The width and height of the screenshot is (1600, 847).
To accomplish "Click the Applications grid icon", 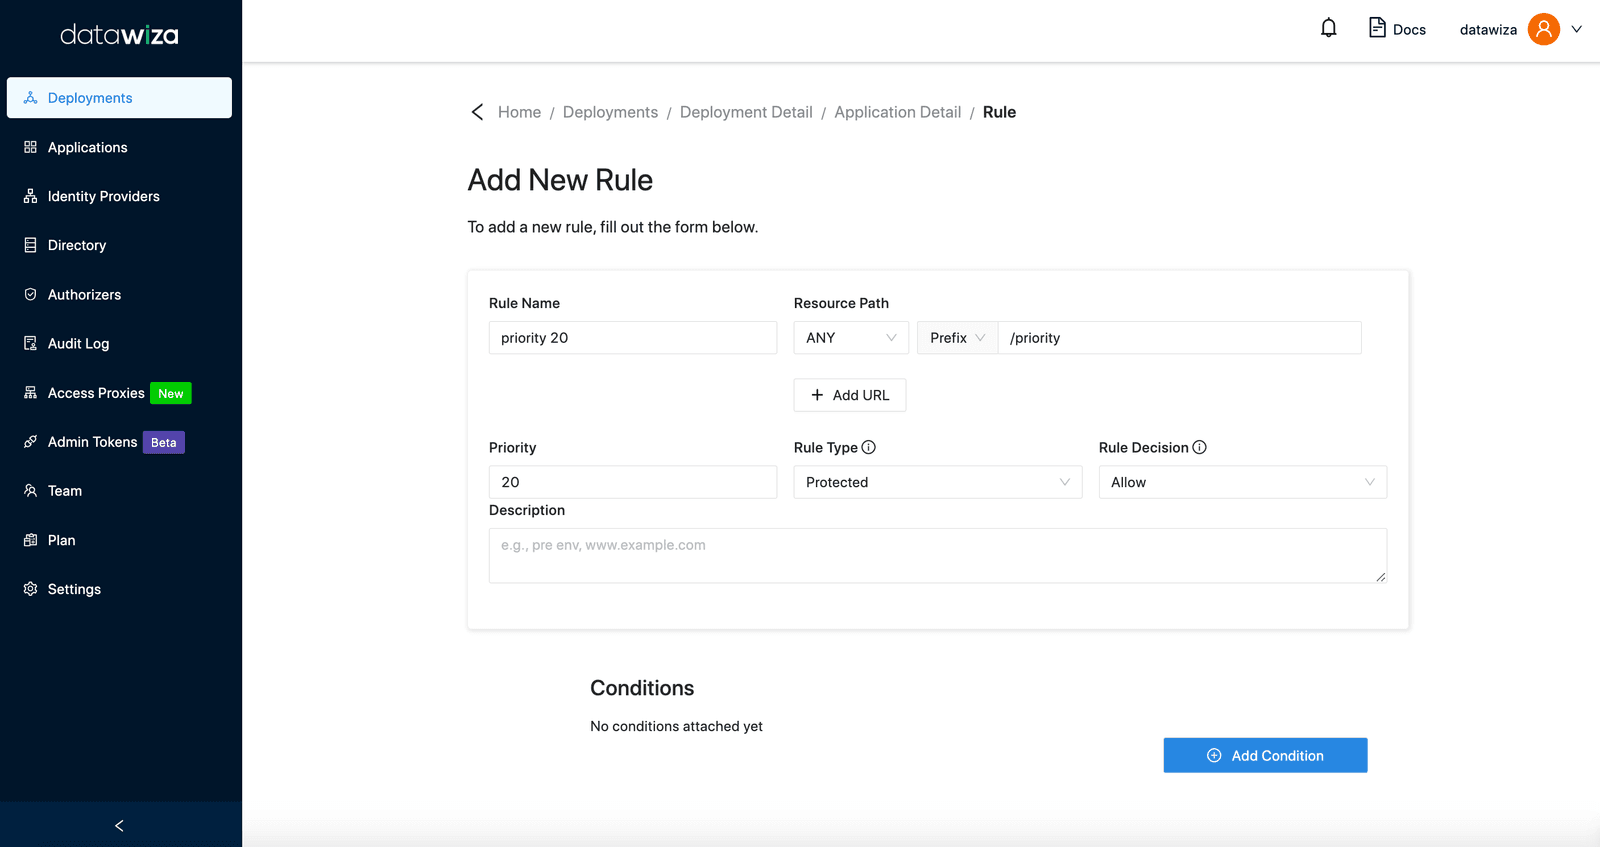I will (30, 147).
